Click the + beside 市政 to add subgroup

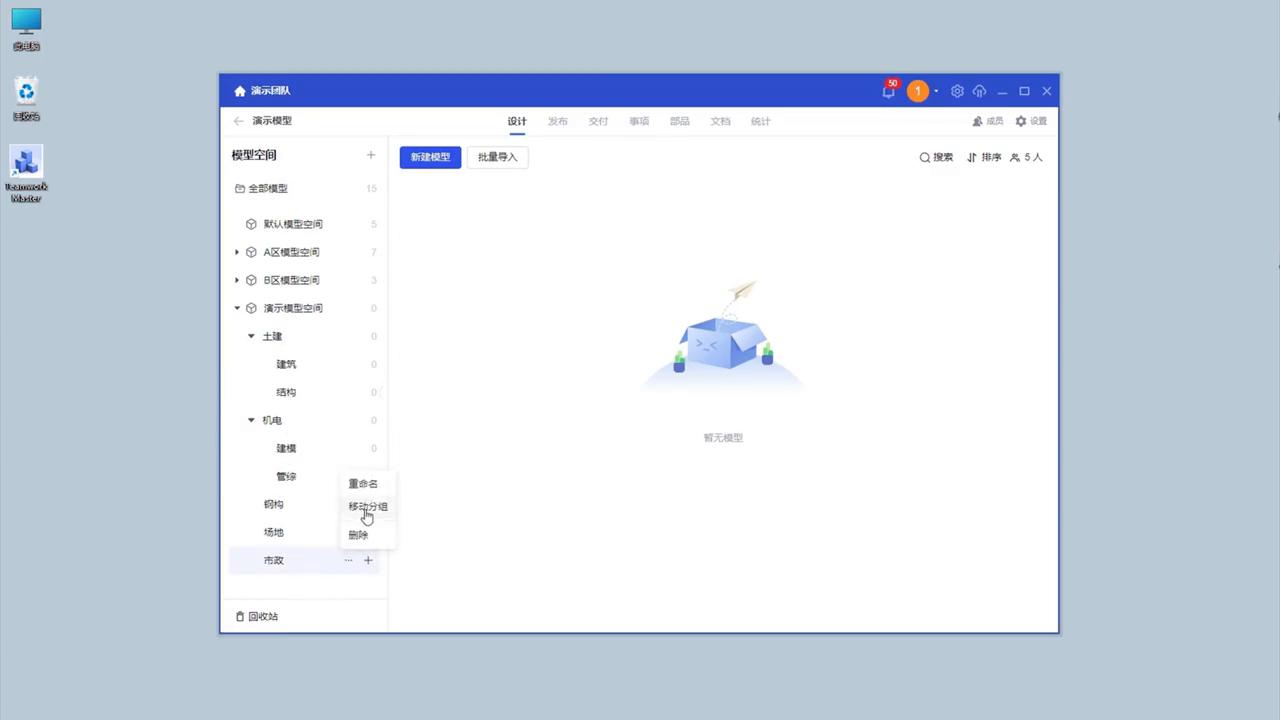(367, 560)
